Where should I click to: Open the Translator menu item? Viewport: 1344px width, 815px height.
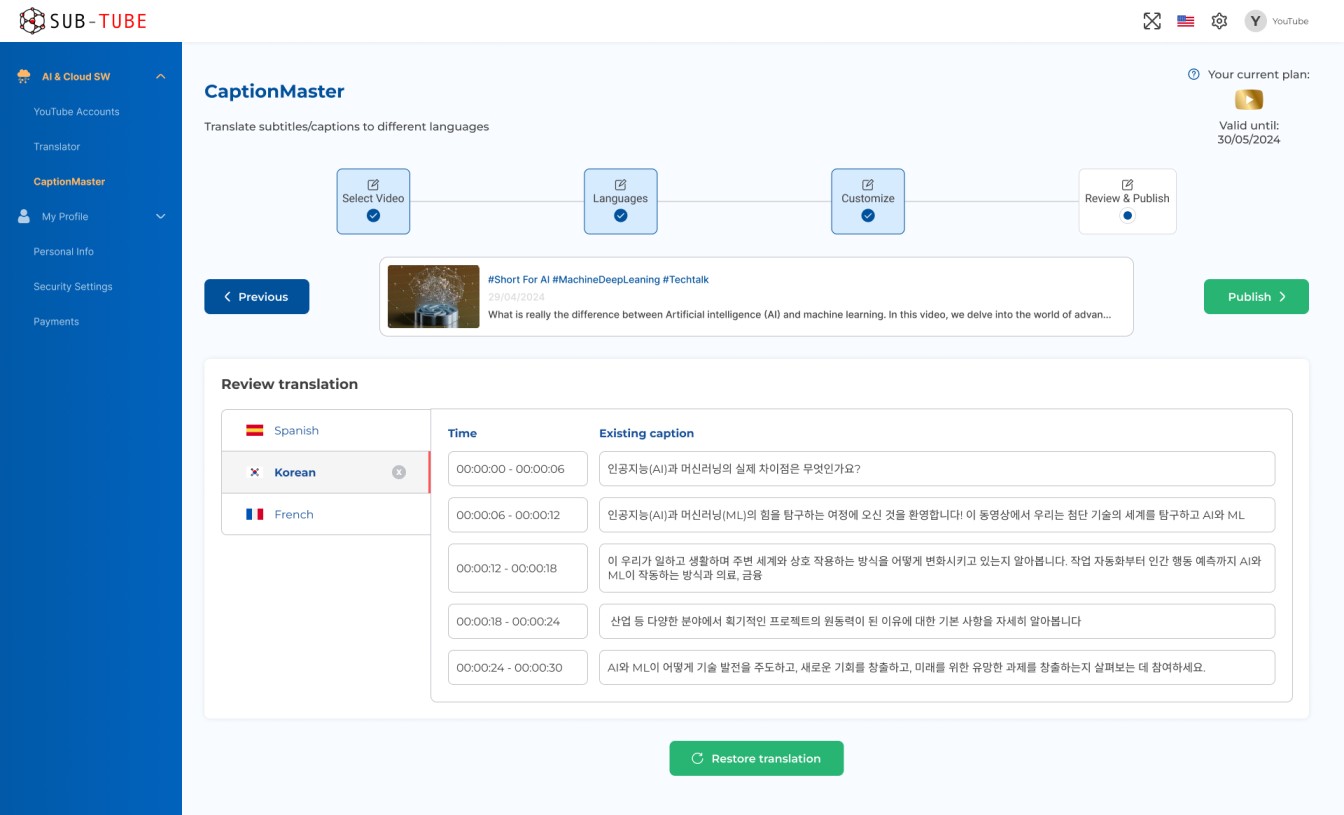click(57, 147)
